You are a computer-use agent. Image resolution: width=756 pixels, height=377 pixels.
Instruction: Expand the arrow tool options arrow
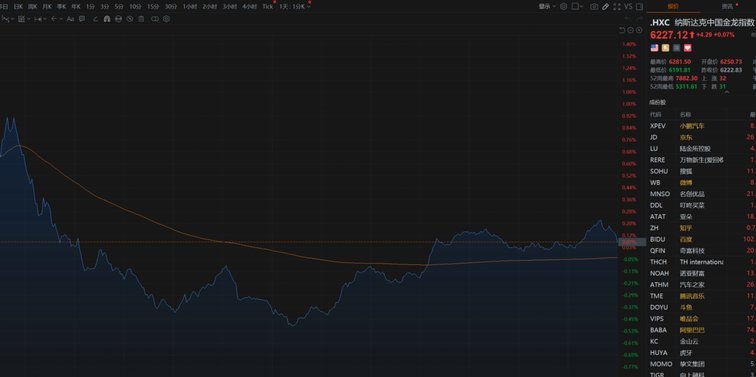click(61, 19)
